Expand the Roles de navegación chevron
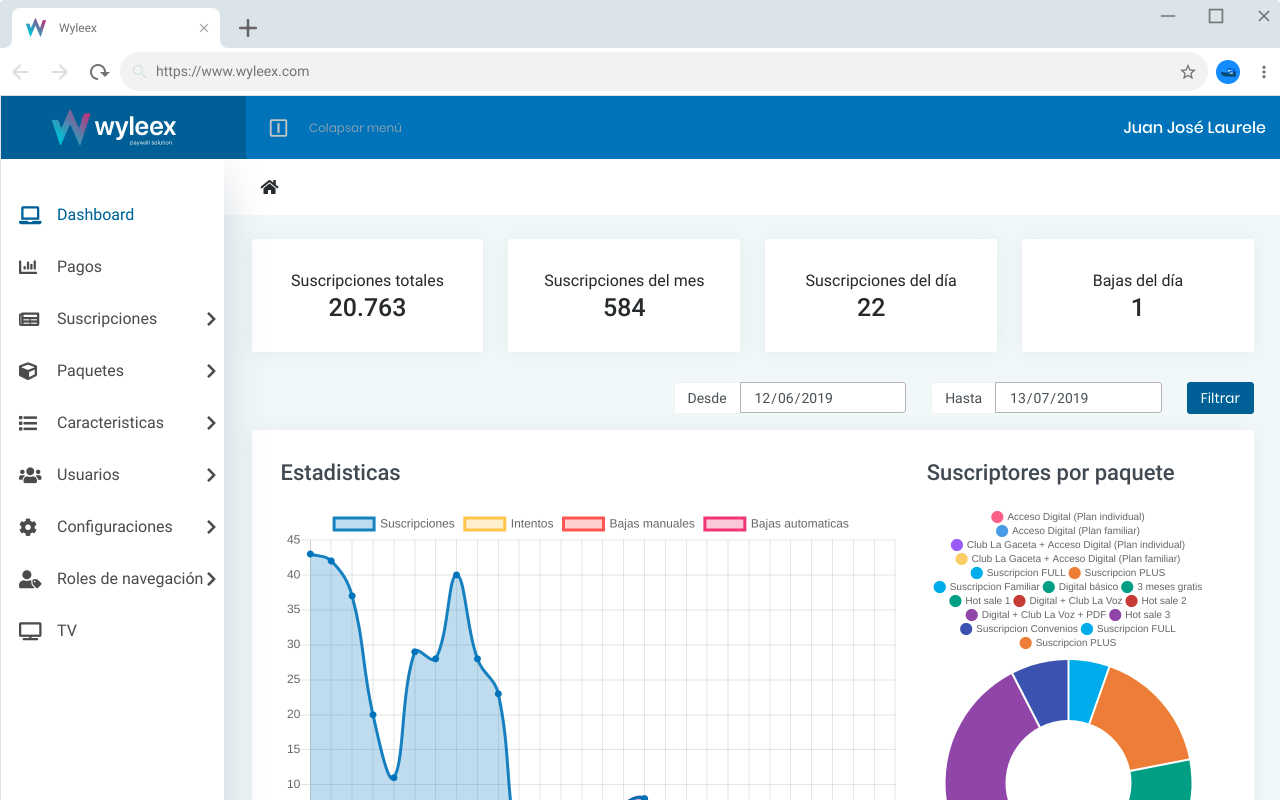 (x=211, y=579)
